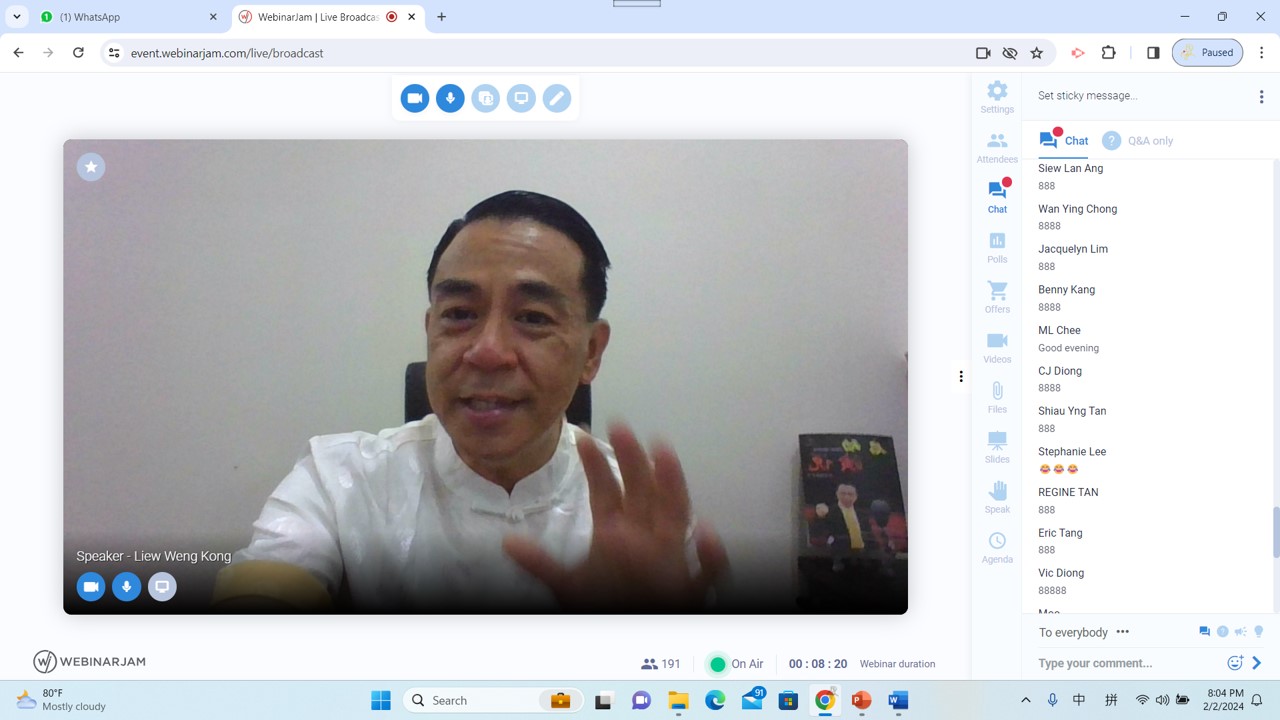Open the Chrome three-dot menu
Screen dimensions: 1280x720
(1262, 53)
